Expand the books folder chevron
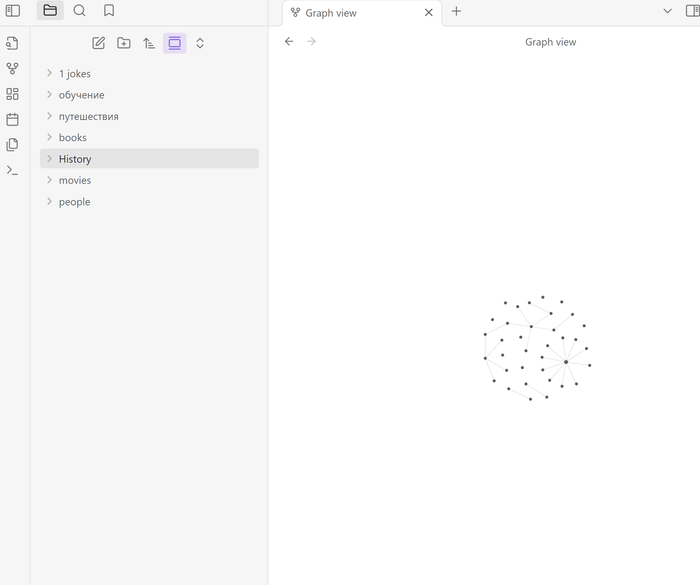Image resolution: width=700 pixels, height=585 pixels. 50,137
